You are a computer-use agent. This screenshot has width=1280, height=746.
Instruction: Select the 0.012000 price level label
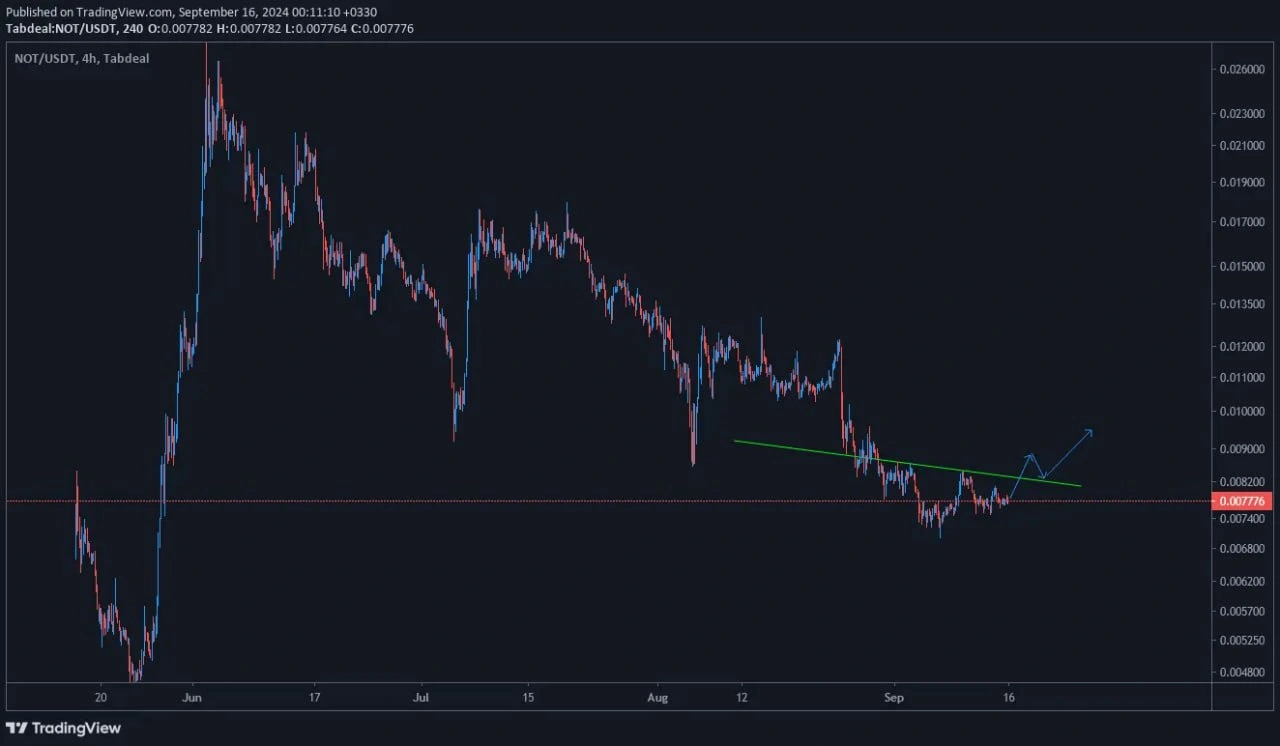pyautogui.click(x=1243, y=347)
